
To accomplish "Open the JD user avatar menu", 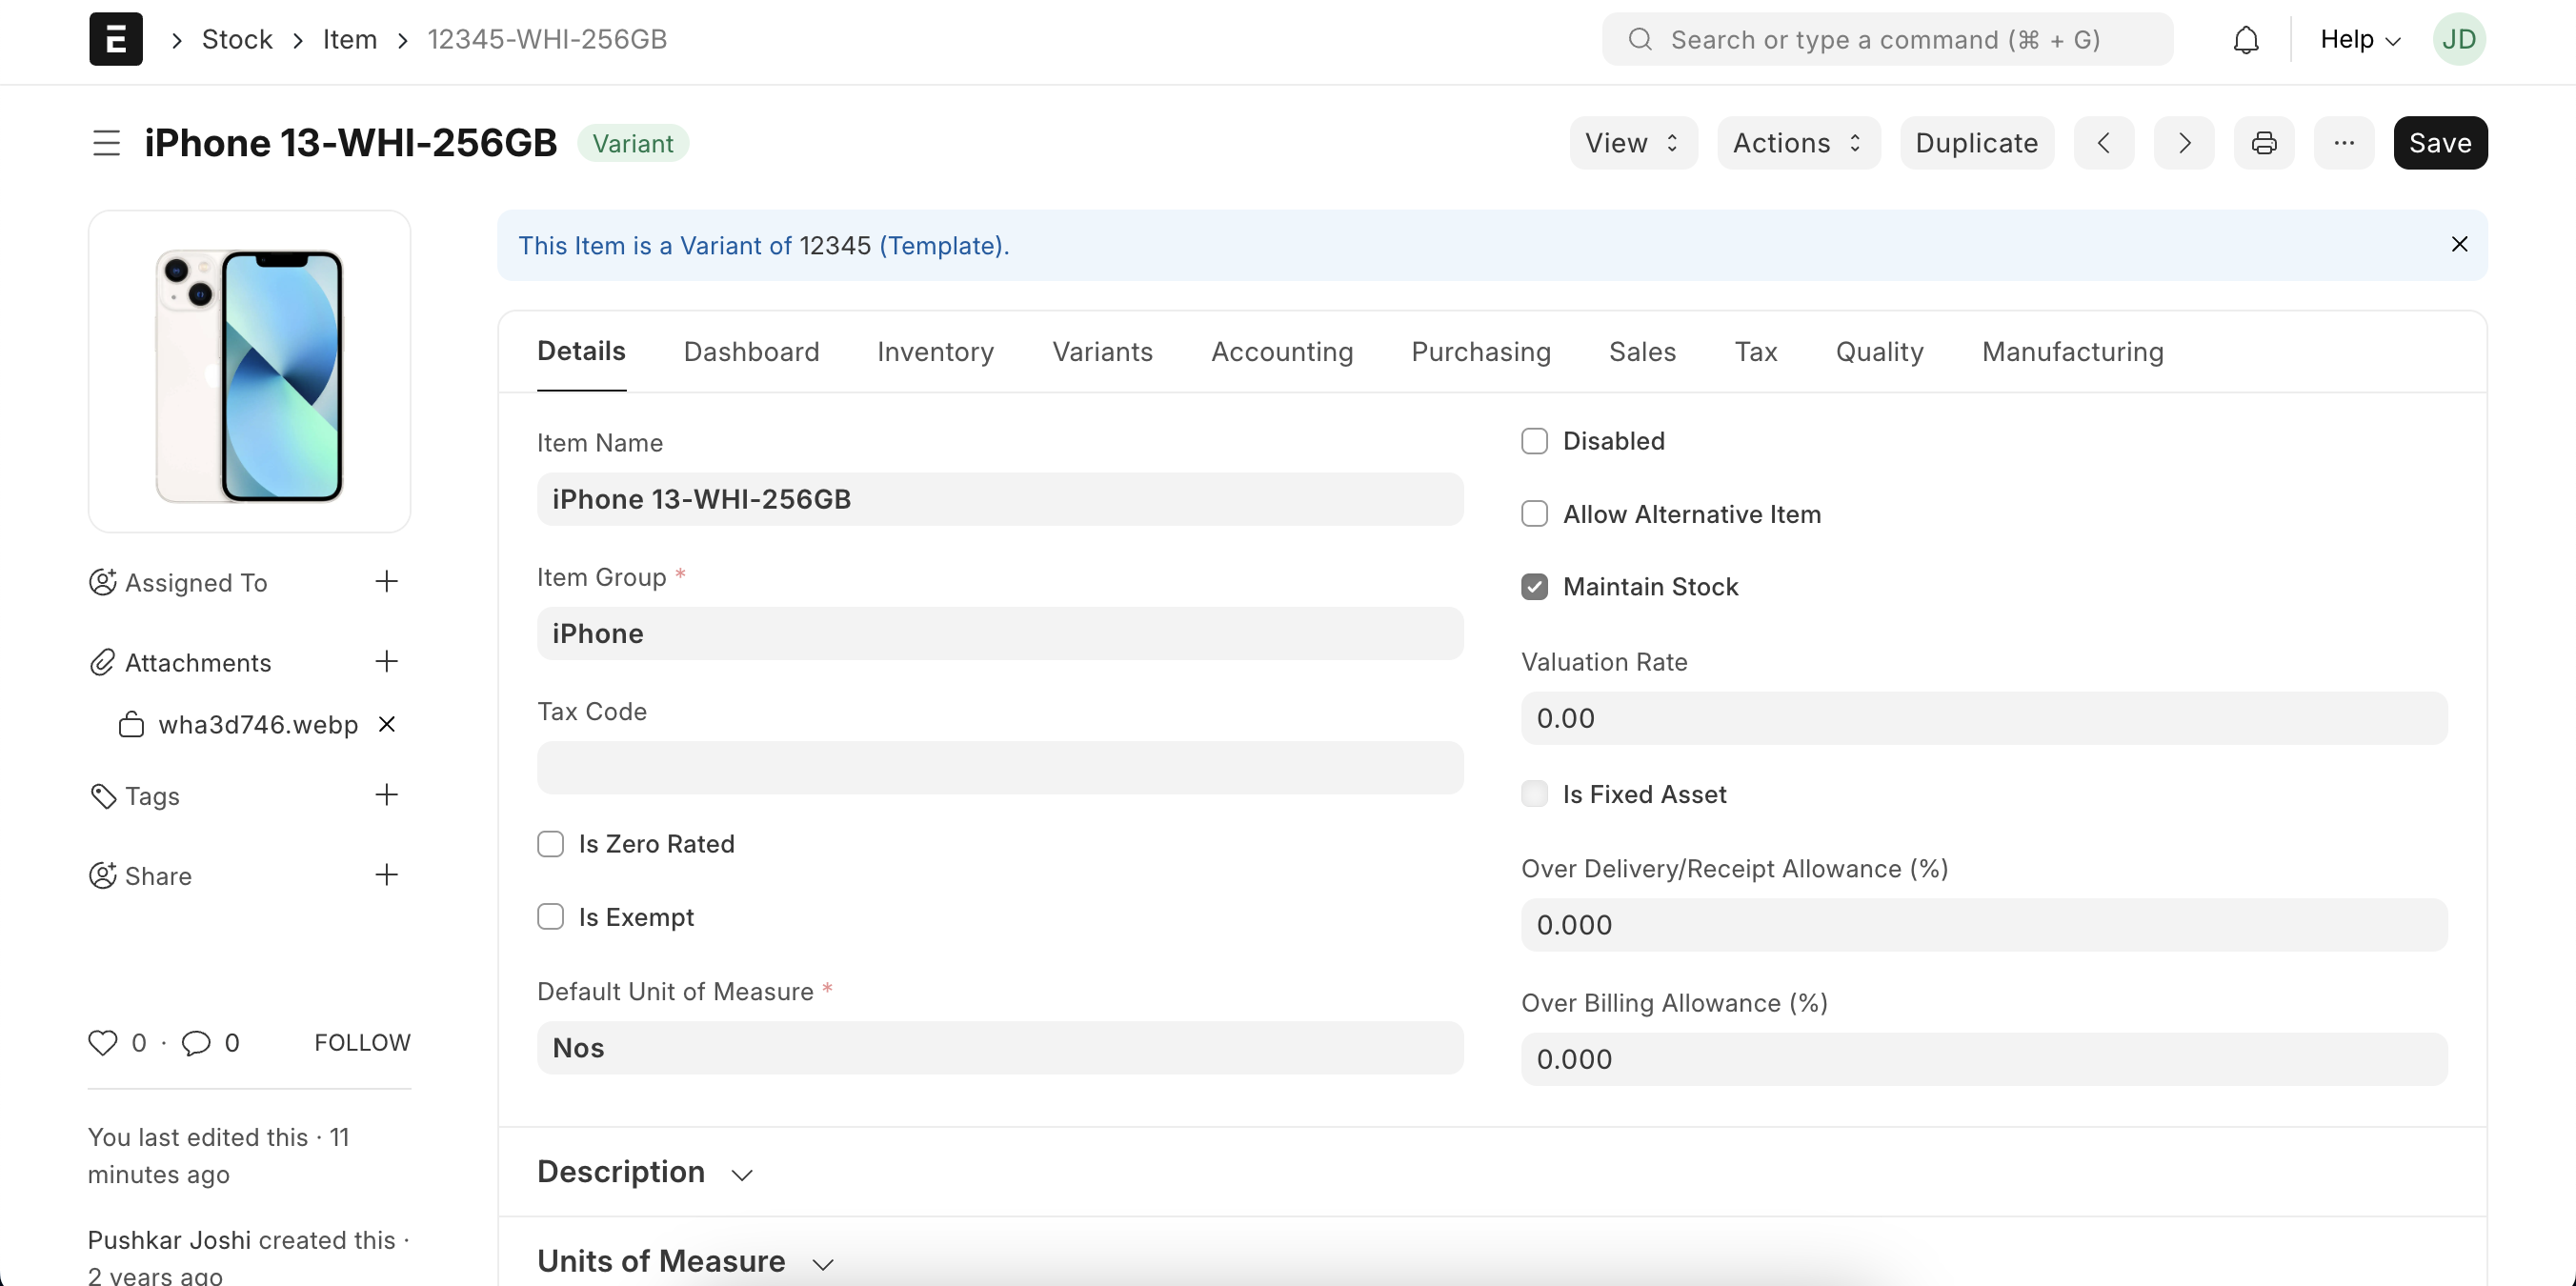I will (2459, 39).
